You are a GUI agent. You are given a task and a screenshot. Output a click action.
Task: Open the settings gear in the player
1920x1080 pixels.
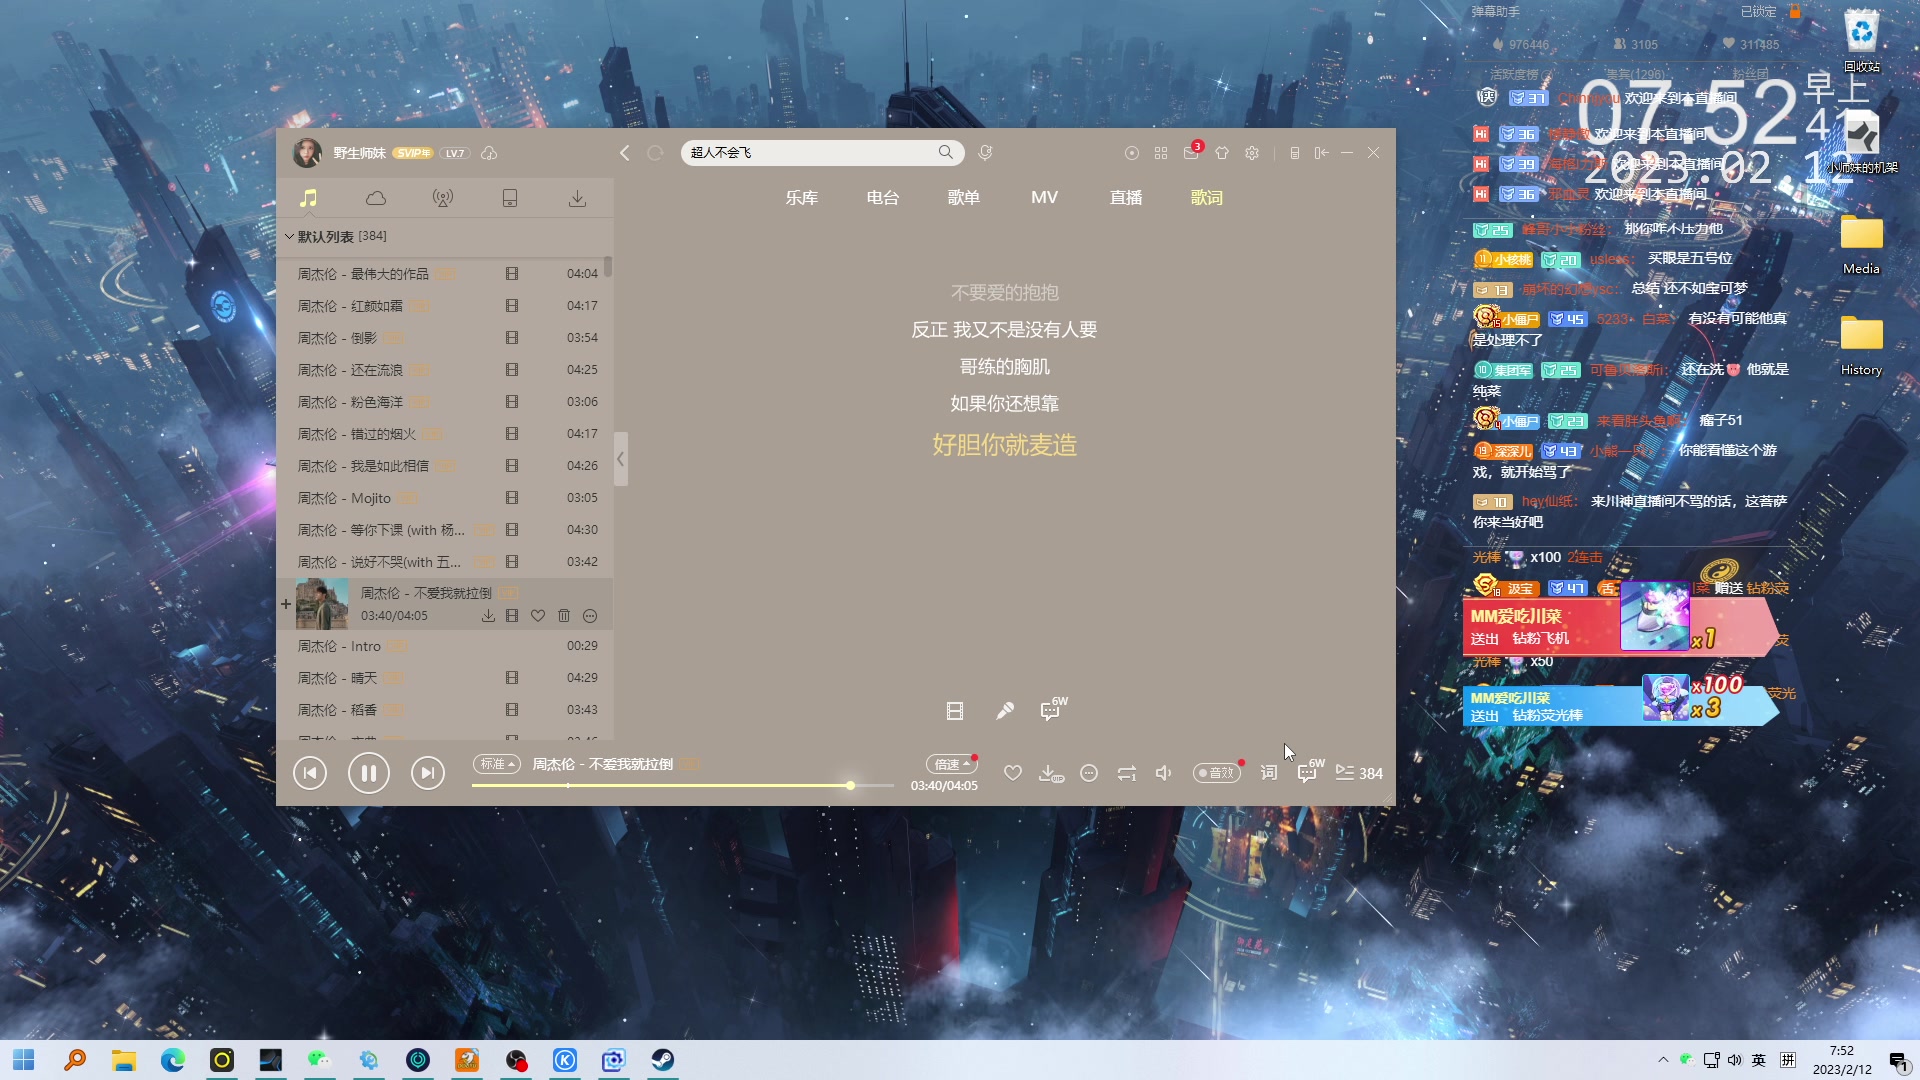coord(1252,153)
